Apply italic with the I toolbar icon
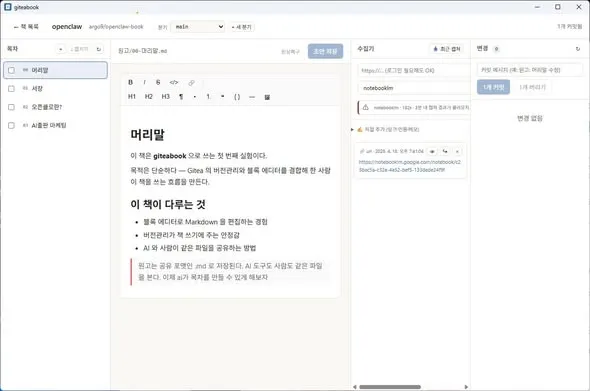Viewport: 590px width, 391px height. tap(144, 82)
